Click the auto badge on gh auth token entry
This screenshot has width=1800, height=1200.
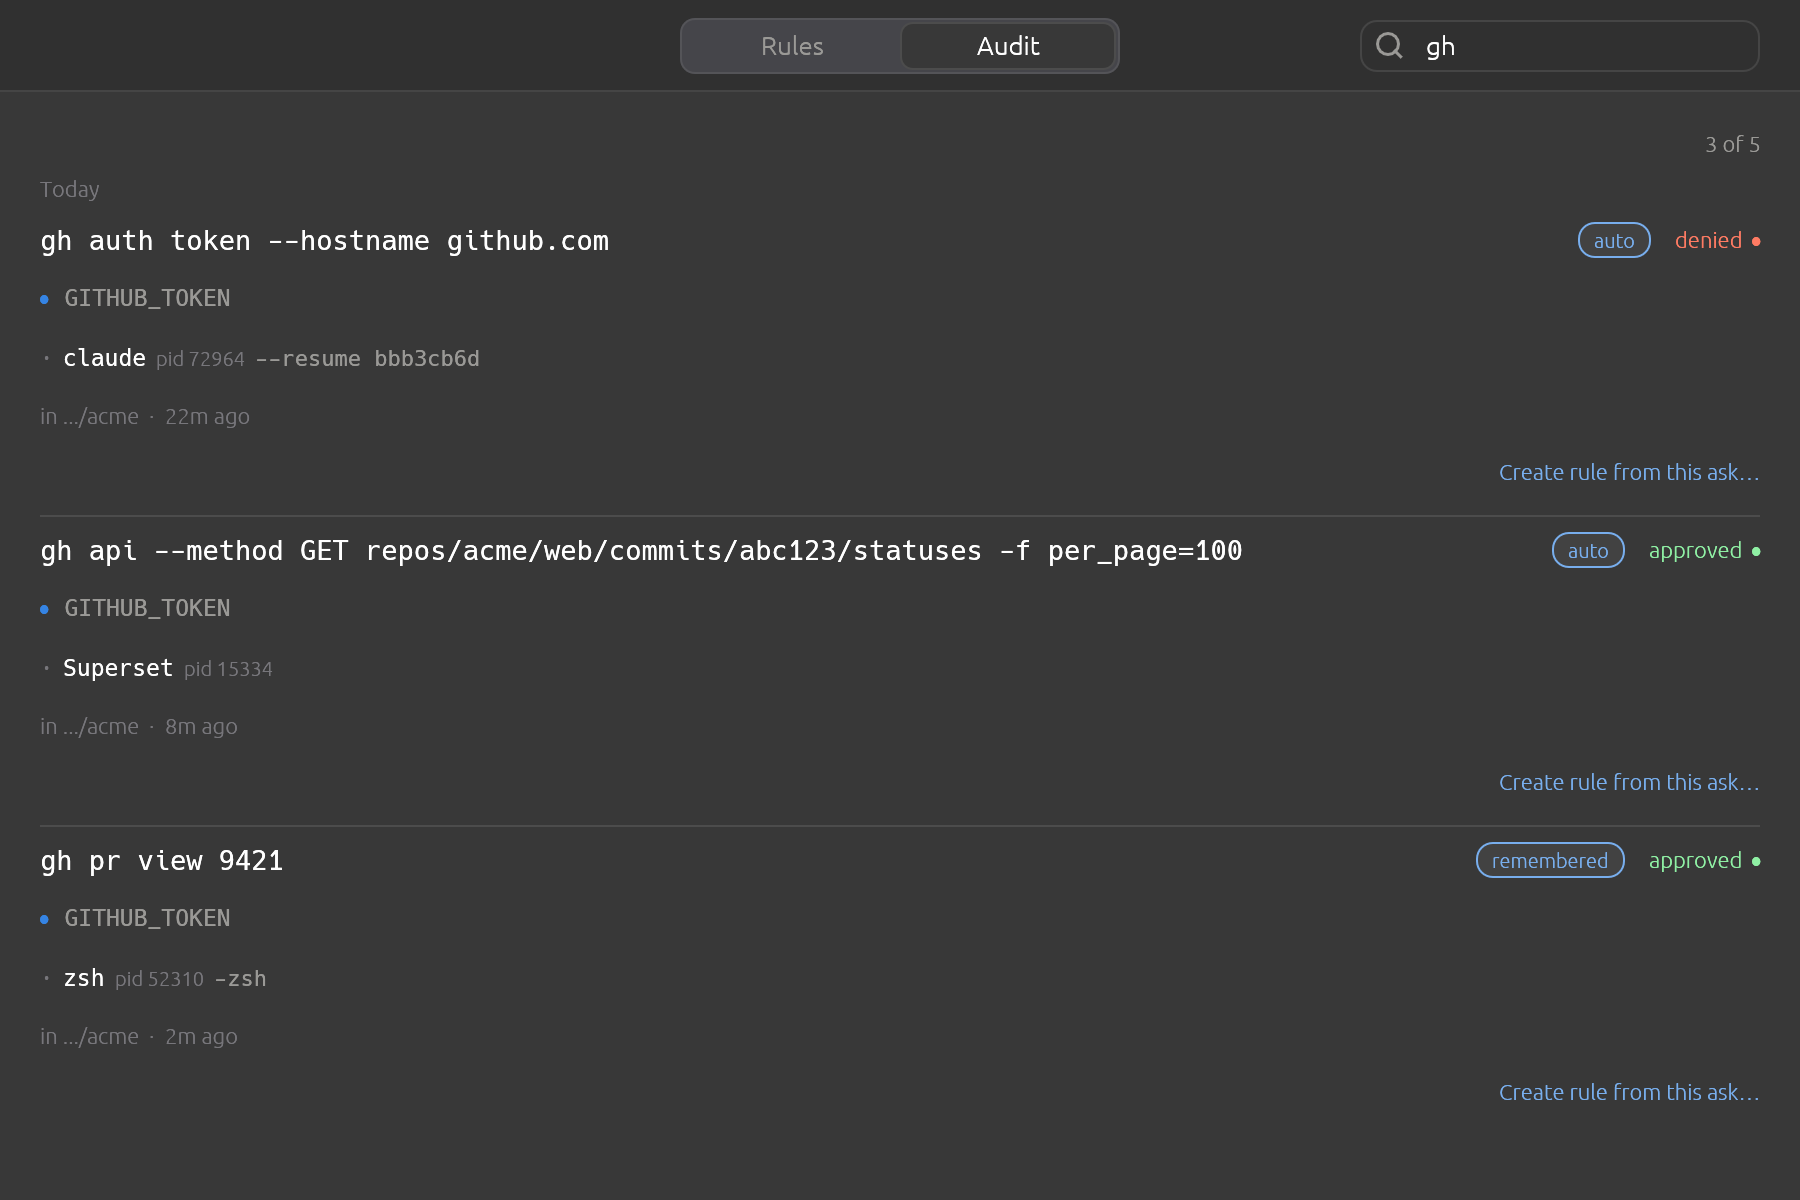click(x=1614, y=240)
